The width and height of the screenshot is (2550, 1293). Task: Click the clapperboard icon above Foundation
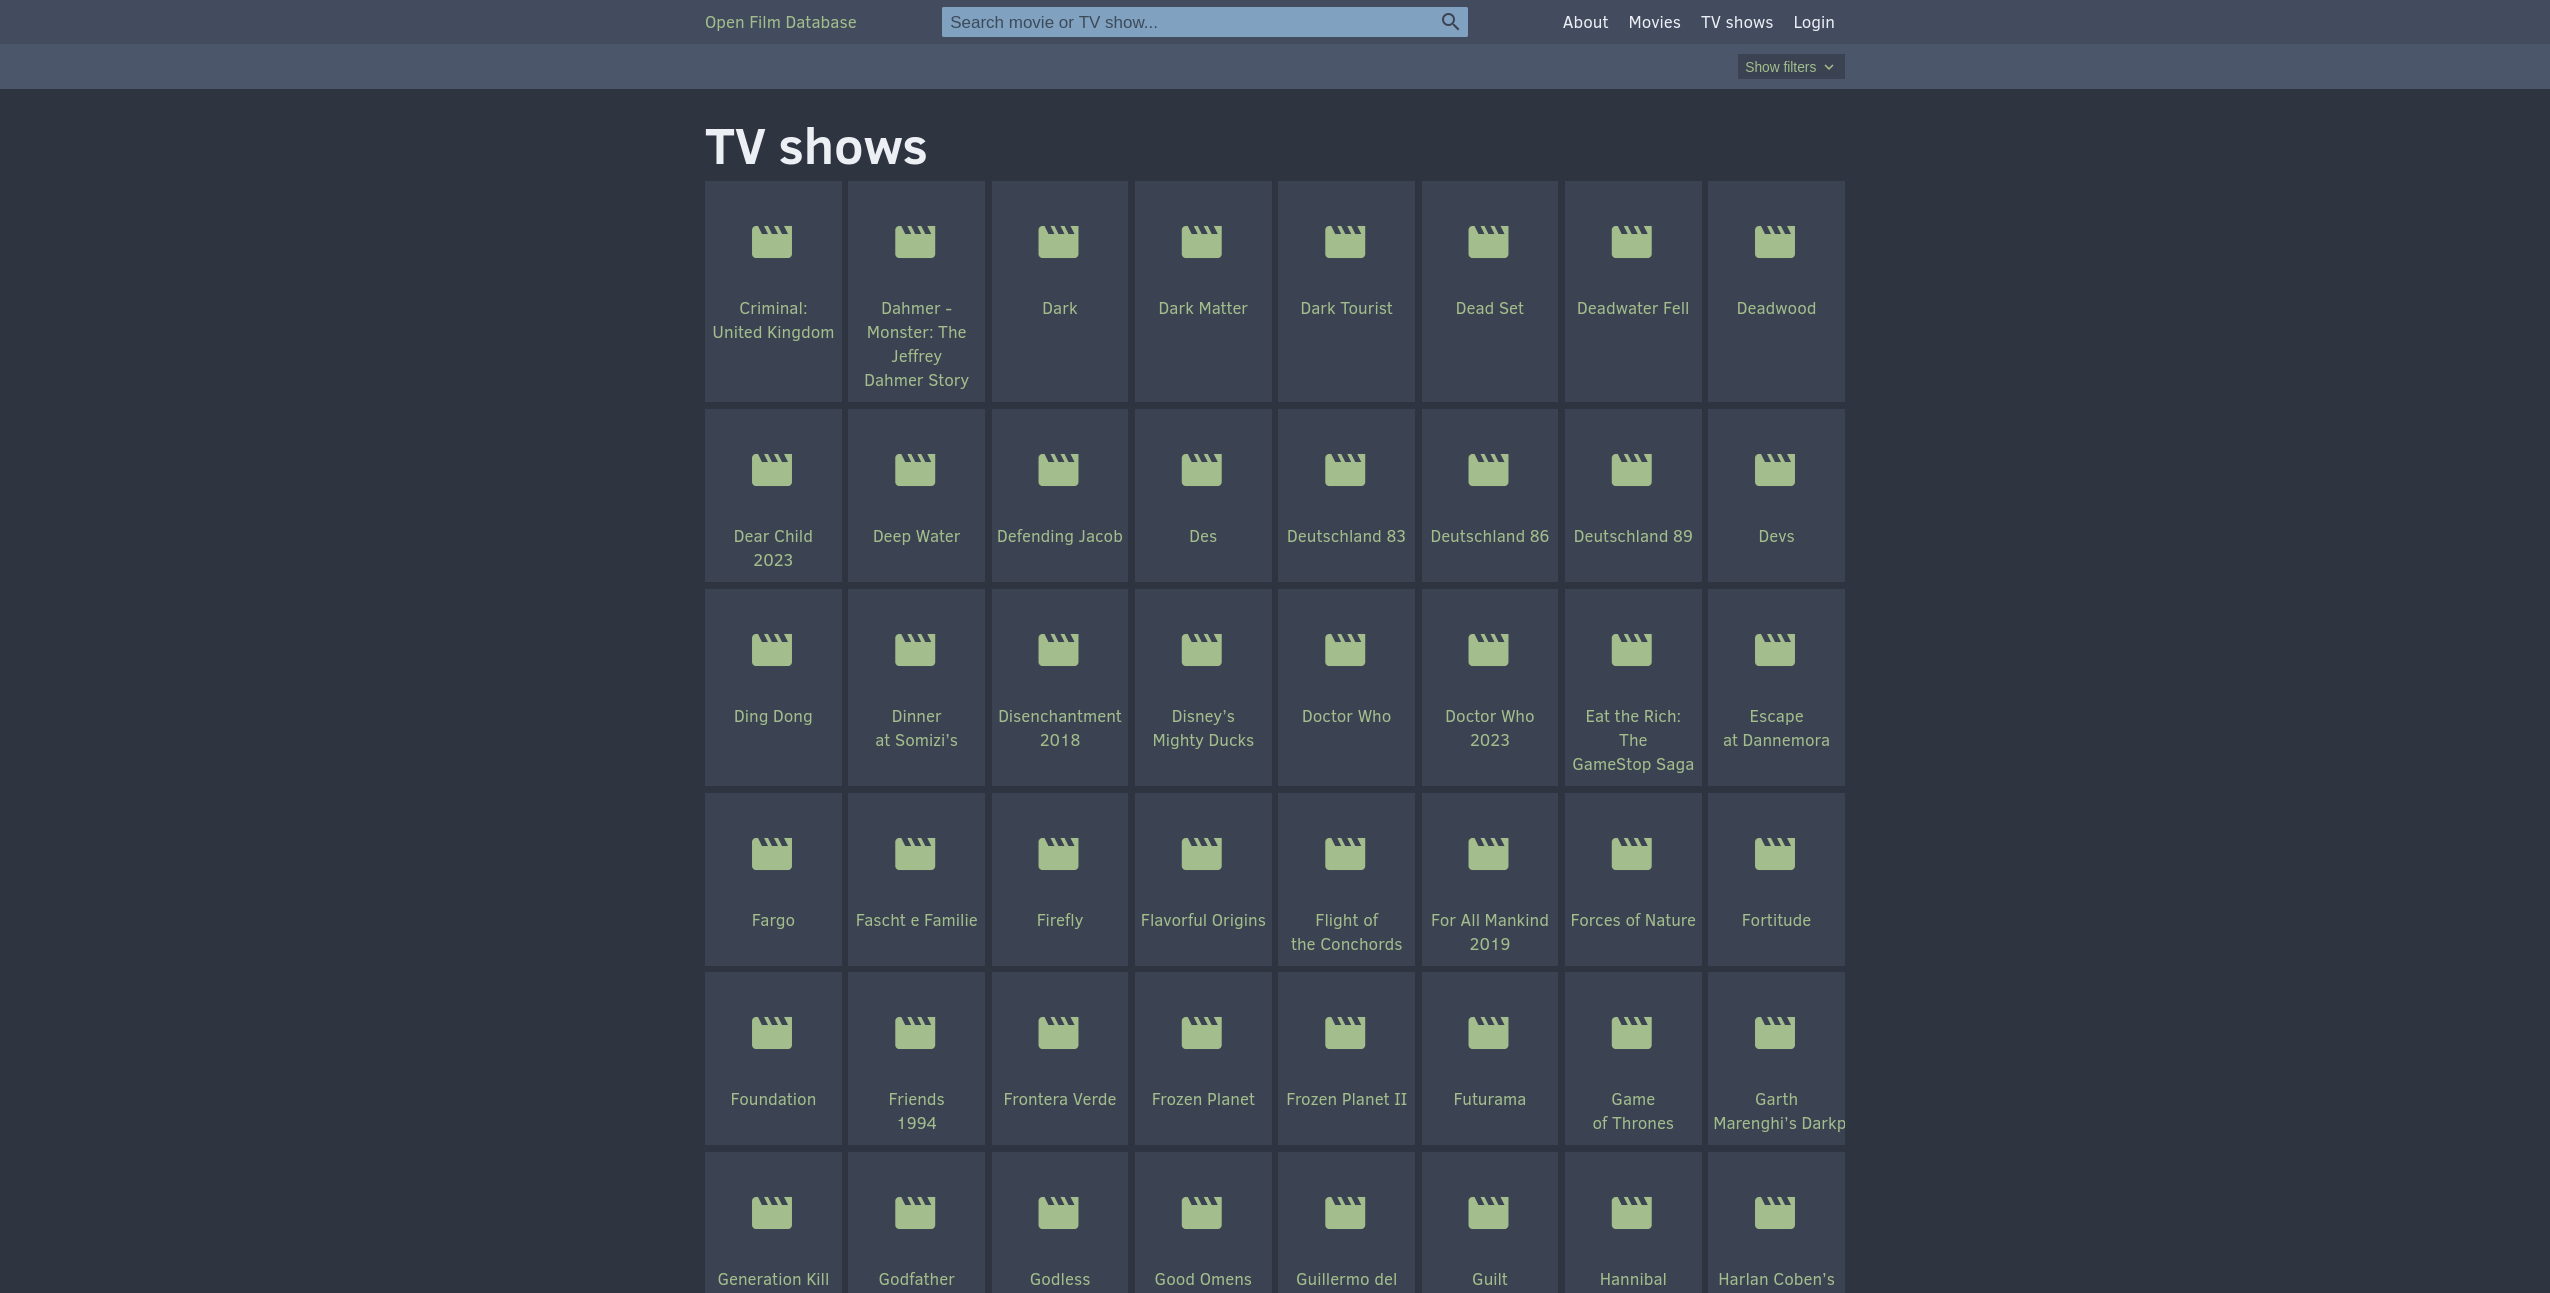coord(772,1032)
